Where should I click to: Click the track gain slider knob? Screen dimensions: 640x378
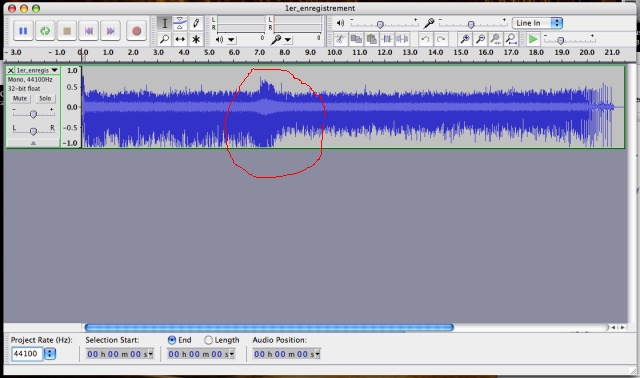pyautogui.click(x=33, y=114)
